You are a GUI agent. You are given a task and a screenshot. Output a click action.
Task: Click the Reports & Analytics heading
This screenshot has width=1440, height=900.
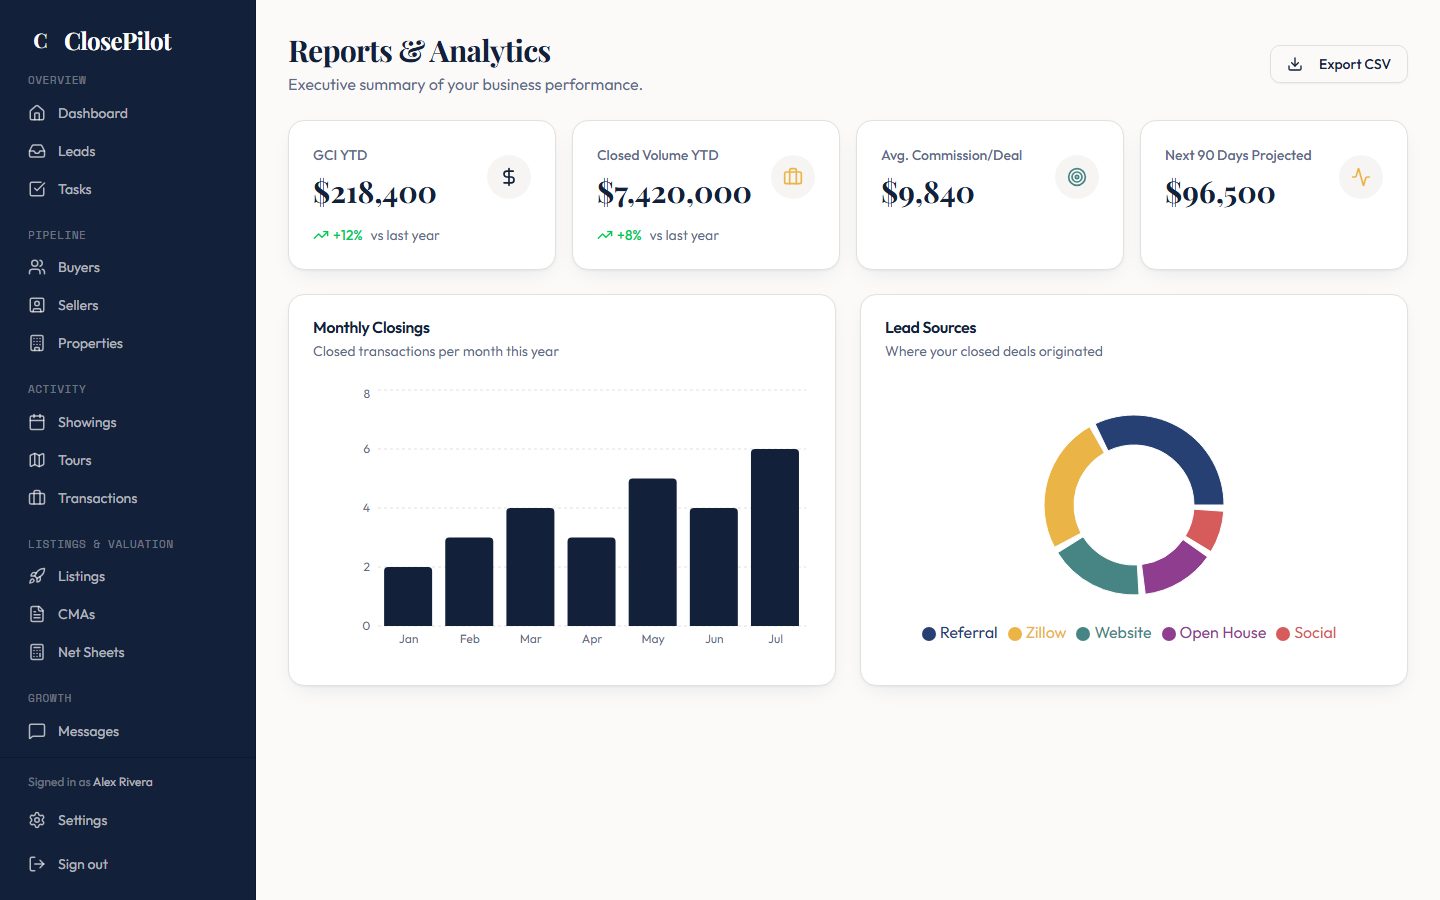[x=420, y=51]
